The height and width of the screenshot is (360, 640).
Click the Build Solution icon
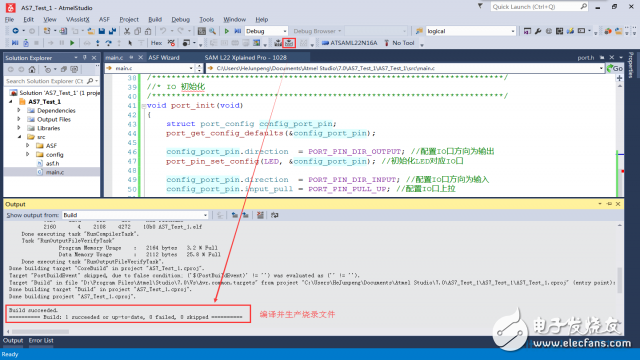(x=278, y=43)
